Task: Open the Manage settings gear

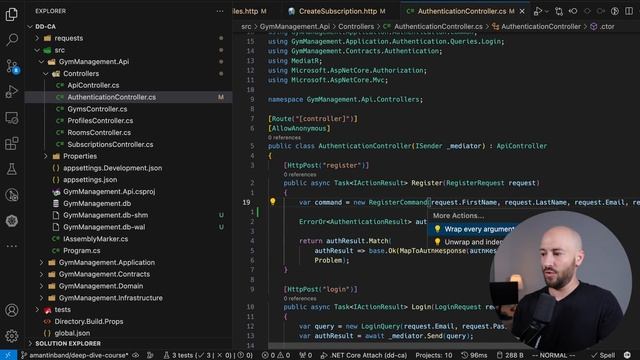Action: [x=11, y=336]
